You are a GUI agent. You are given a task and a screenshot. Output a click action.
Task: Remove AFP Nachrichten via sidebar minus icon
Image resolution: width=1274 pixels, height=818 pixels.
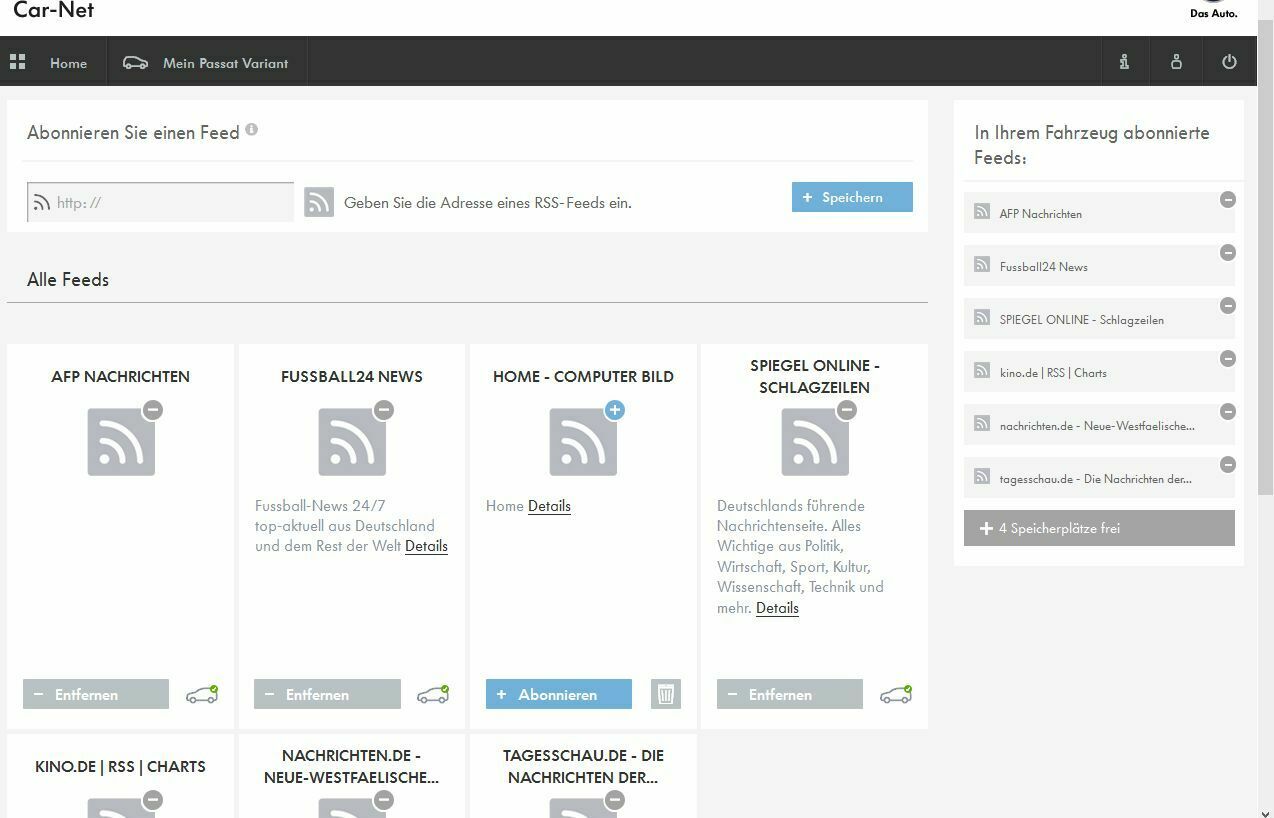1228,200
